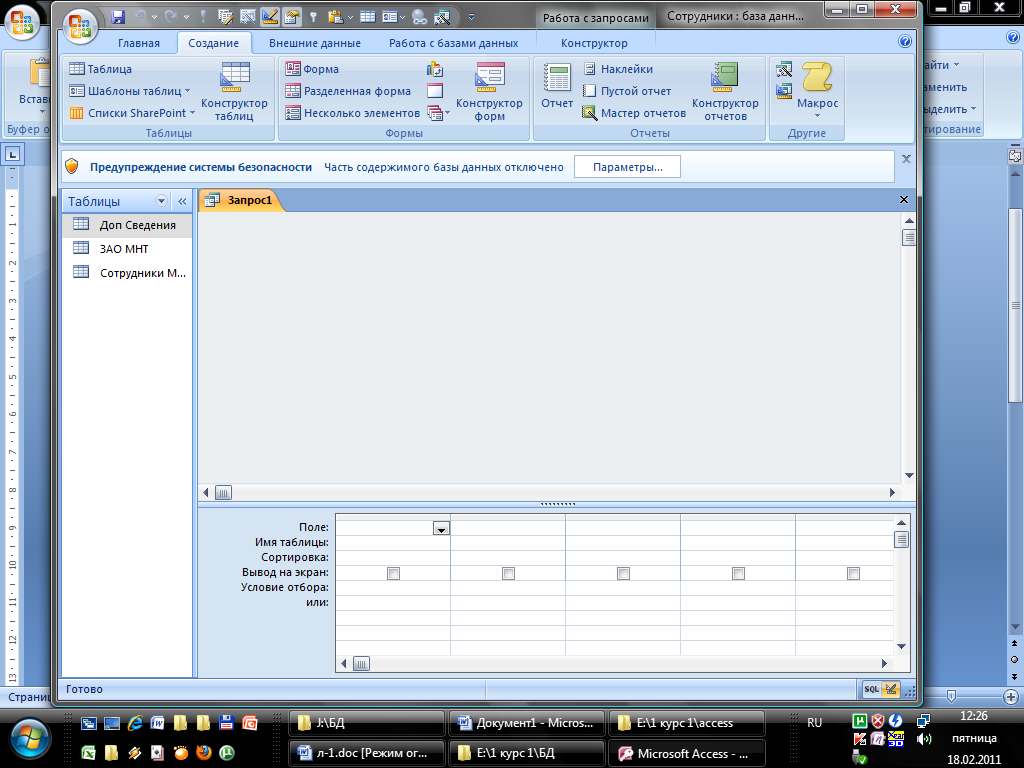Open the J:\БД taskbar folder button
Screen dimensions: 1024x768
click(367, 723)
